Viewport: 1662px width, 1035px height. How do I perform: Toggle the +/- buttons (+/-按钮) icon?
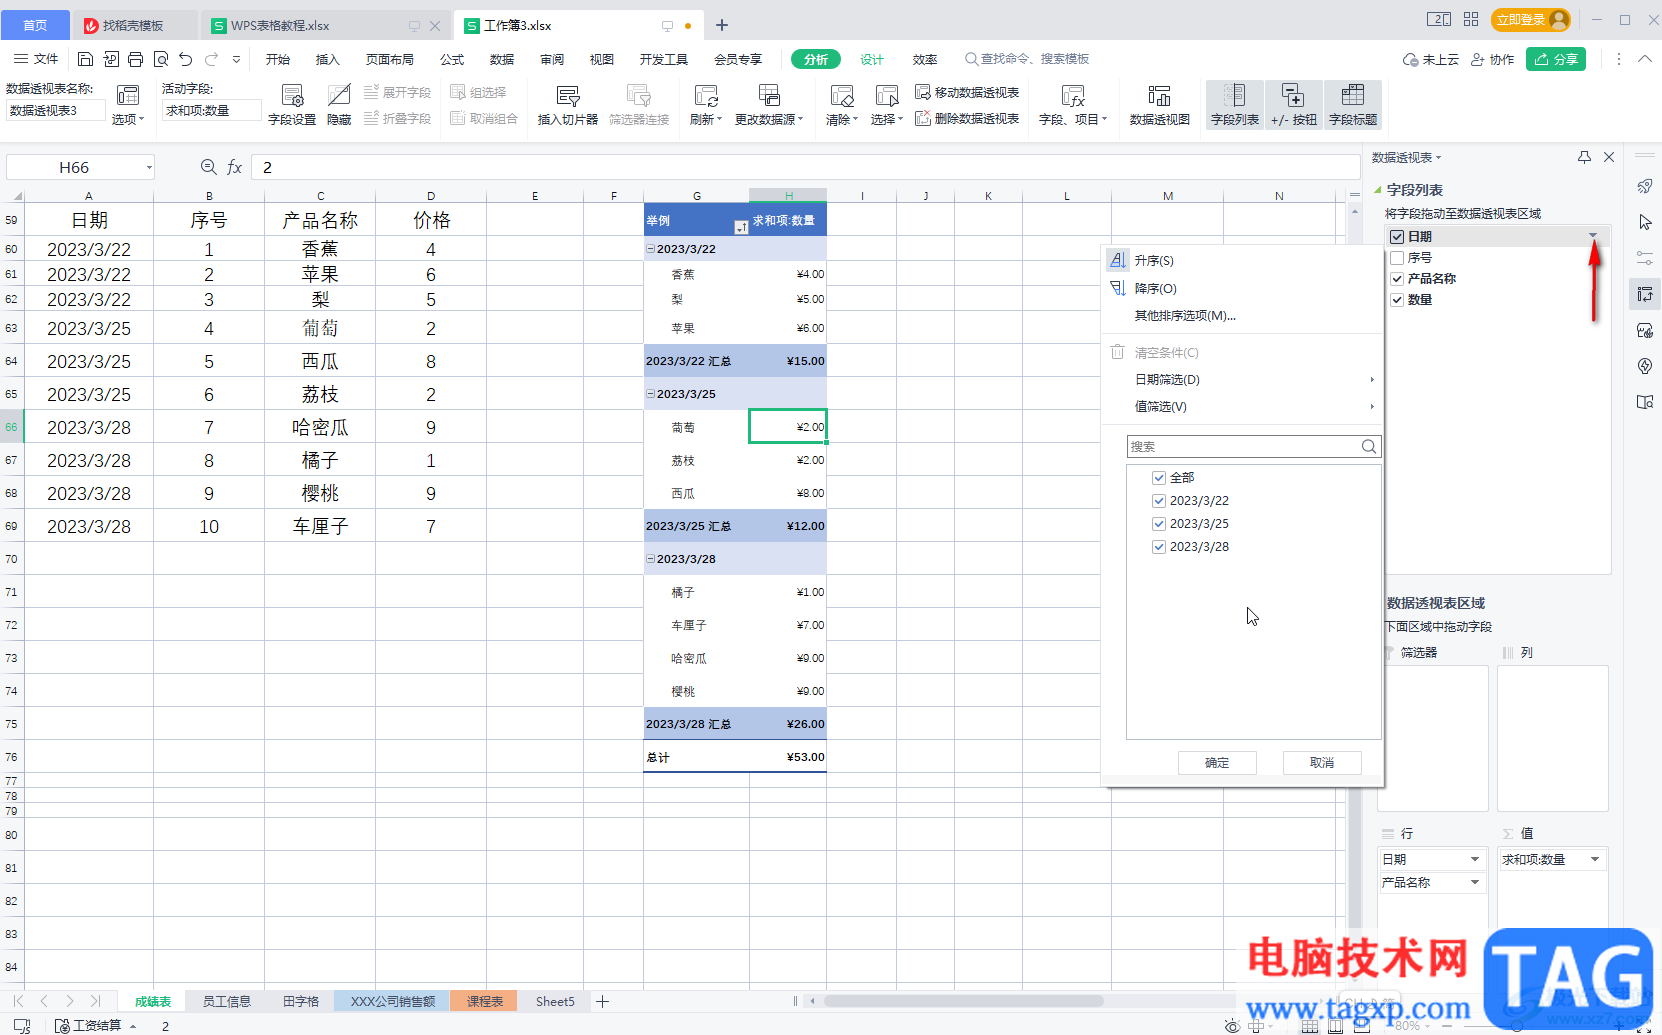tap(1293, 105)
